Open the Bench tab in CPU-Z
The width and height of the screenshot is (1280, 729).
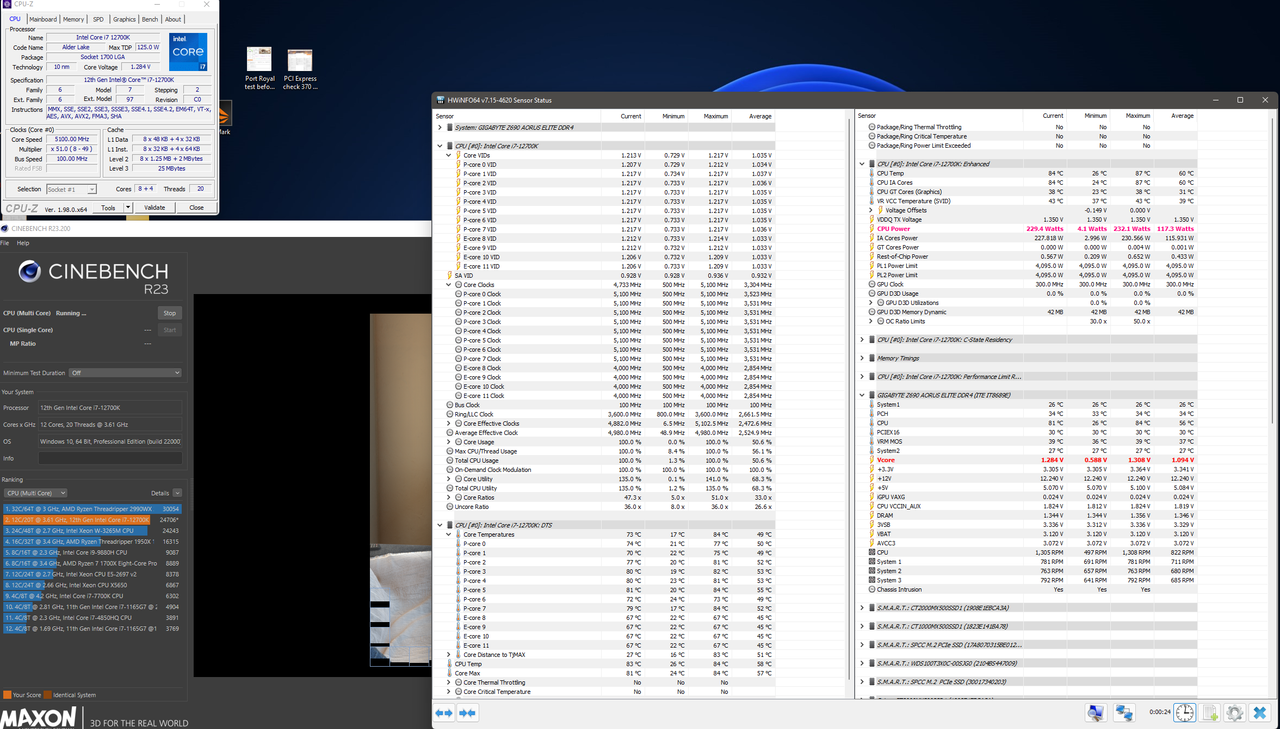pos(150,19)
